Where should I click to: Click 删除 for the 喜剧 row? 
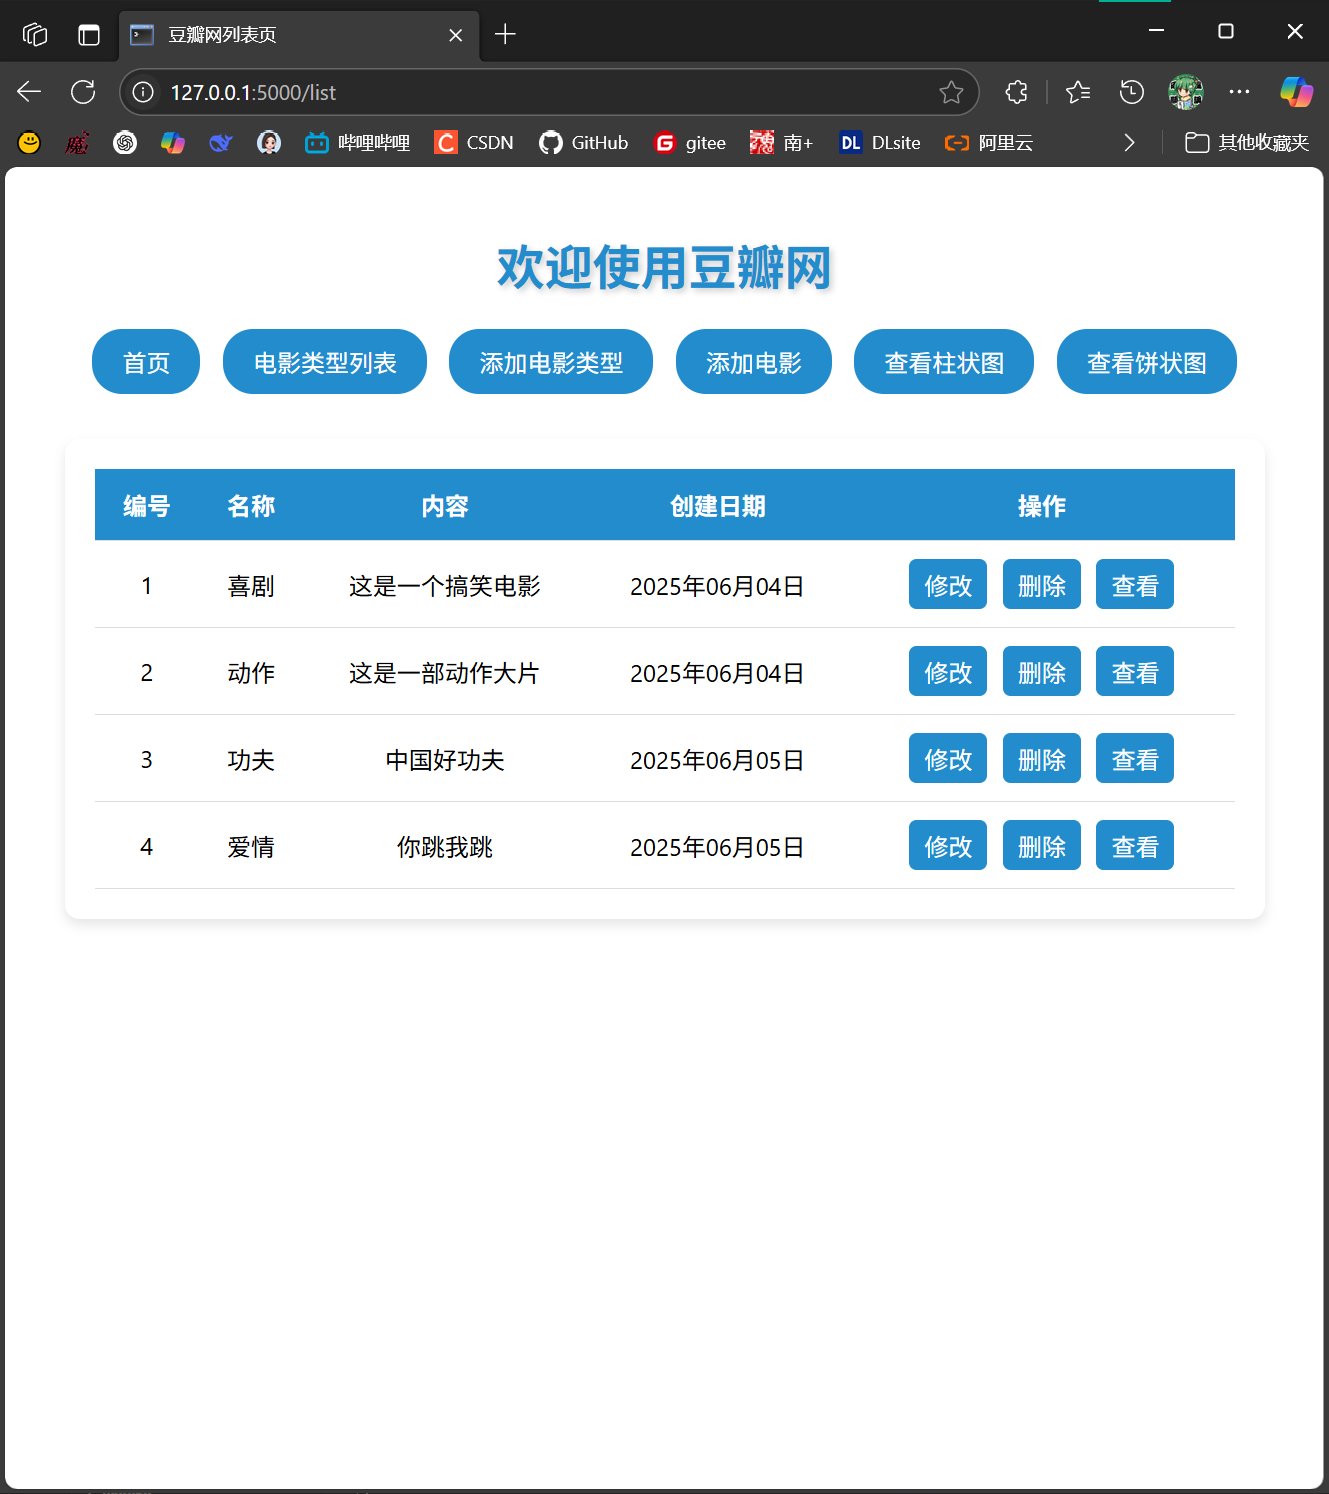[1042, 585]
